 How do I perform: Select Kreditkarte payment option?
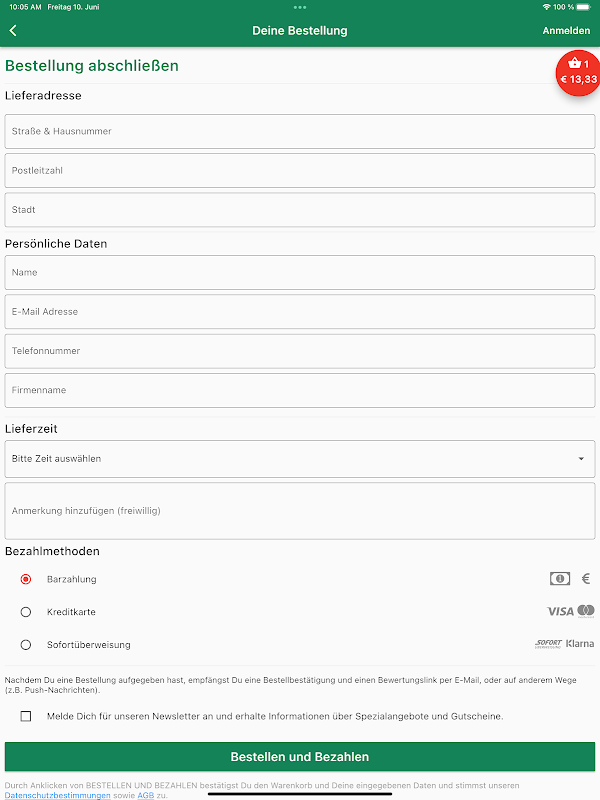click(26, 612)
